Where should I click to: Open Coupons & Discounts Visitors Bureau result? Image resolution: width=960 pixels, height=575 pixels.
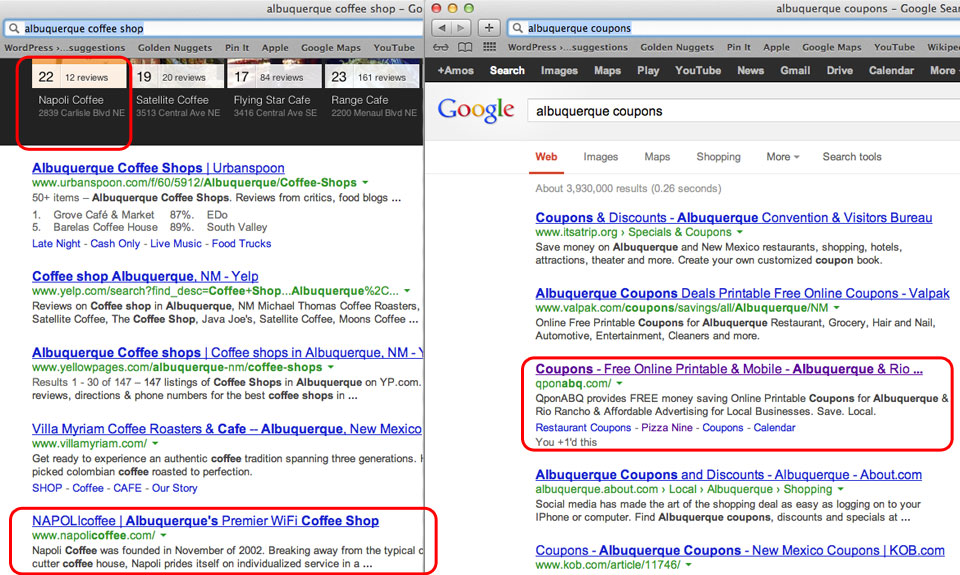(733, 217)
